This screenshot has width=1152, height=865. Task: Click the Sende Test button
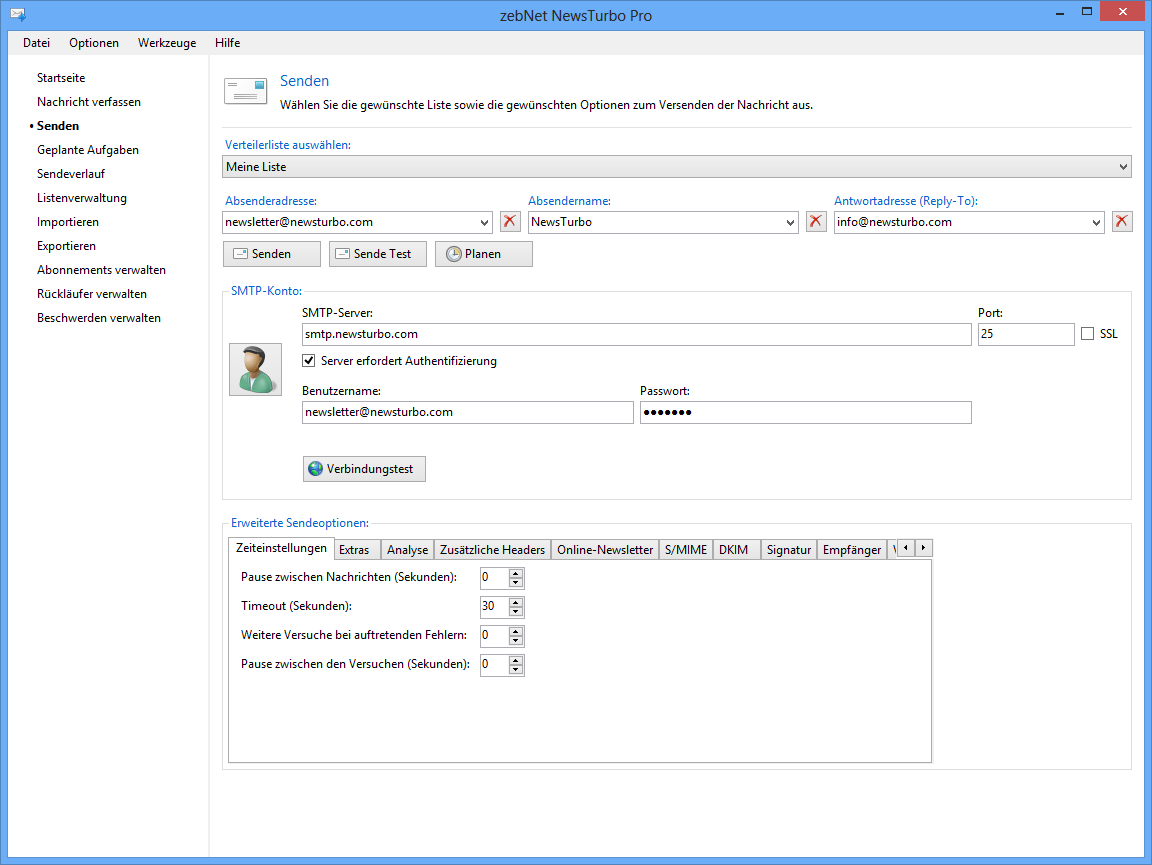click(x=377, y=254)
